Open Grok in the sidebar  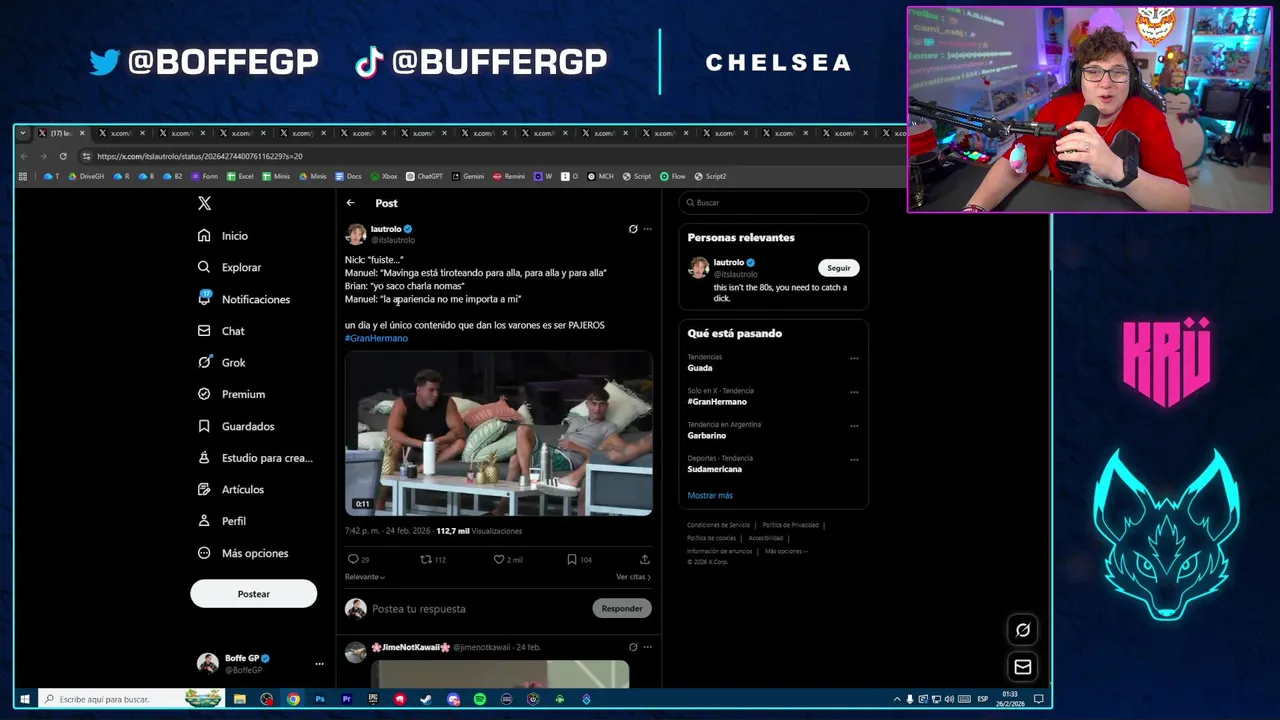[x=221, y=362]
